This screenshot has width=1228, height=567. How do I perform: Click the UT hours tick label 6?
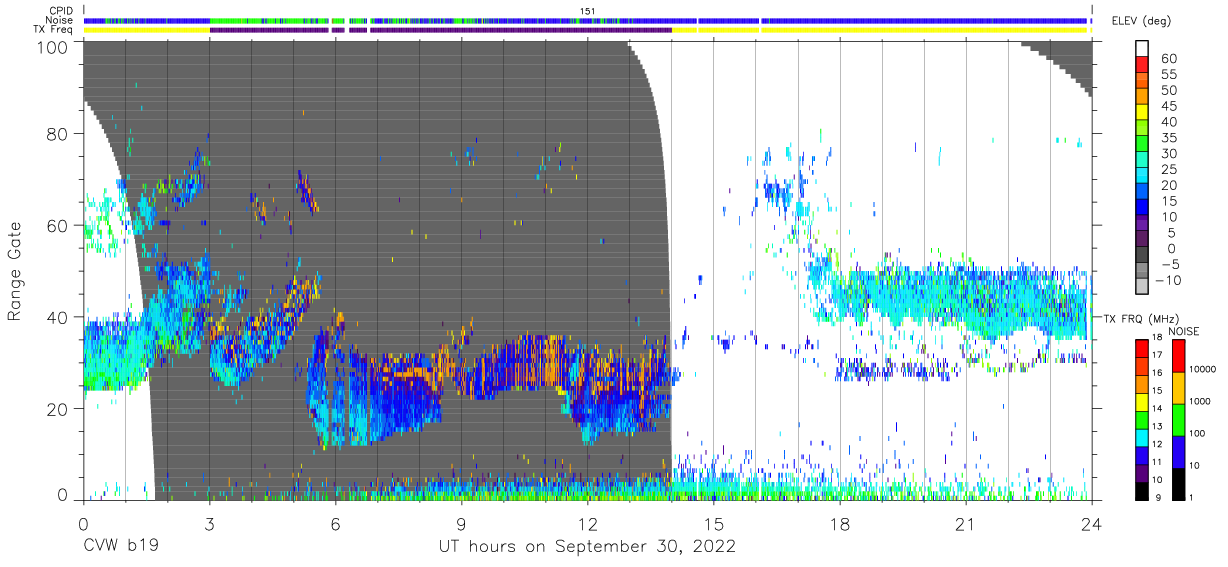click(x=335, y=524)
